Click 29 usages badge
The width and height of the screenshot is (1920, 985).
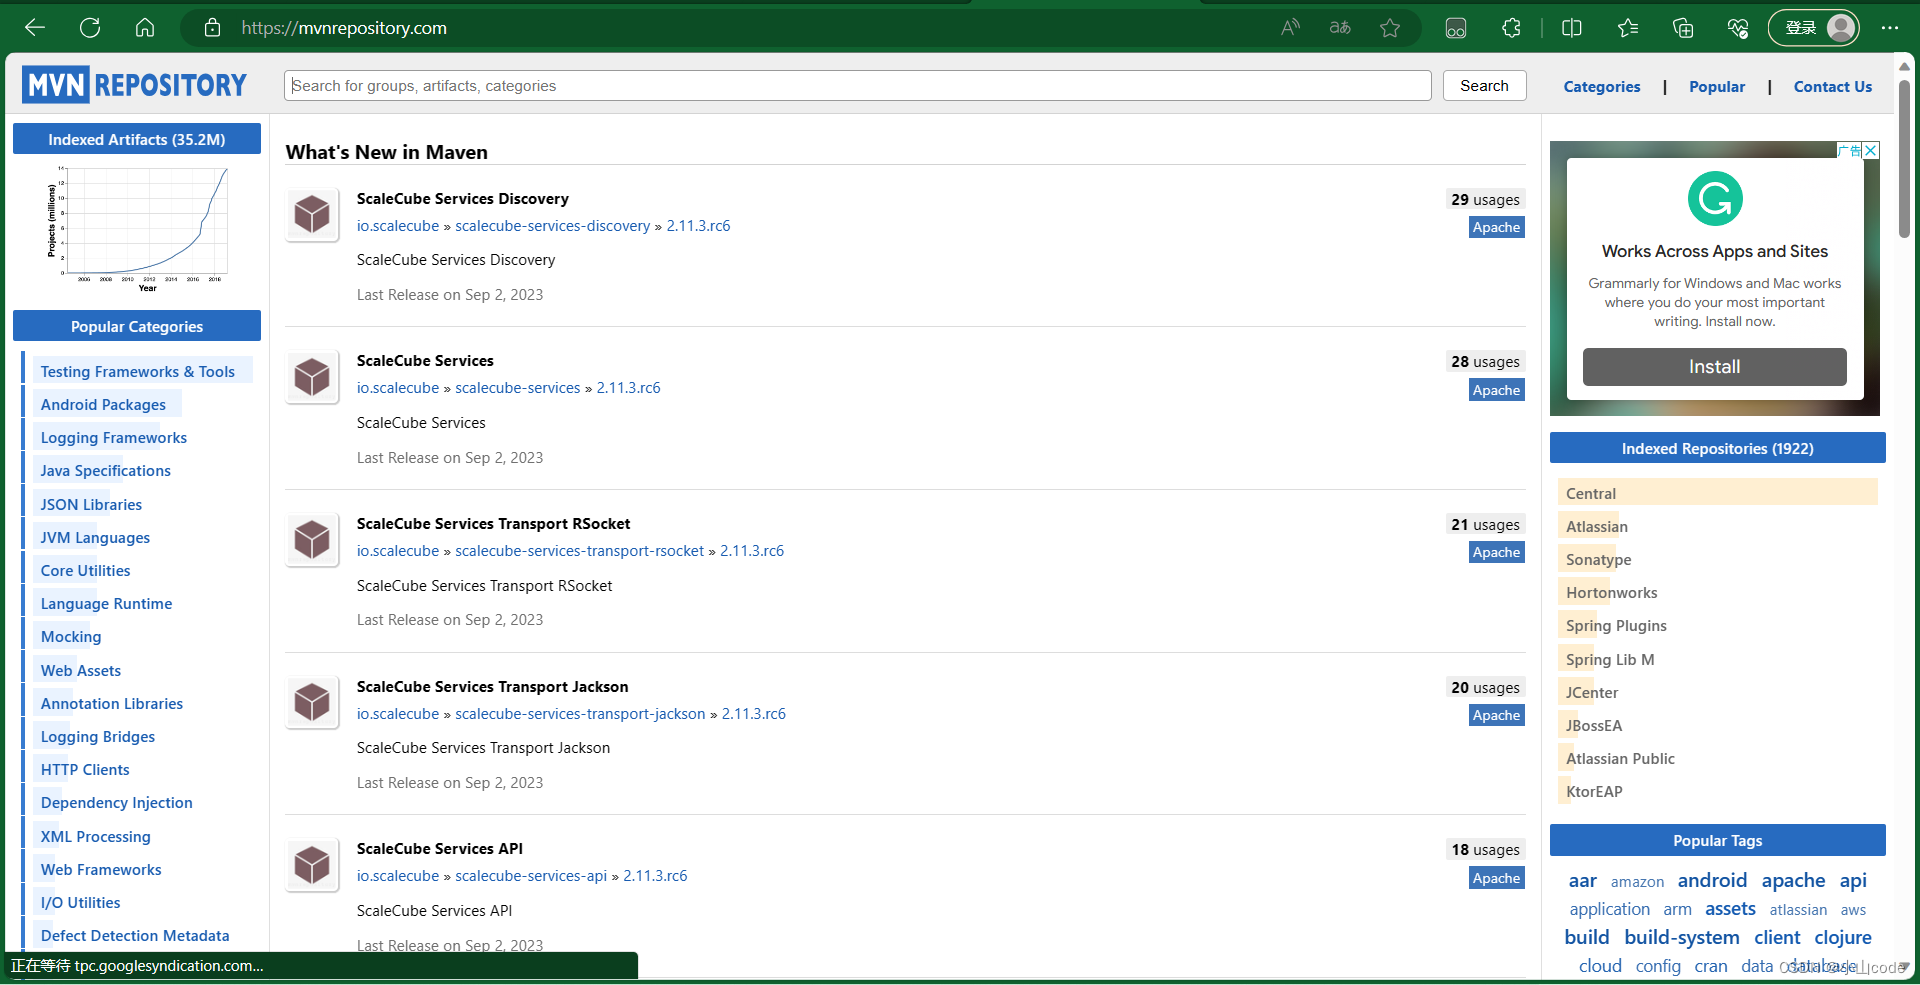pyautogui.click(x=1485, y=200)
